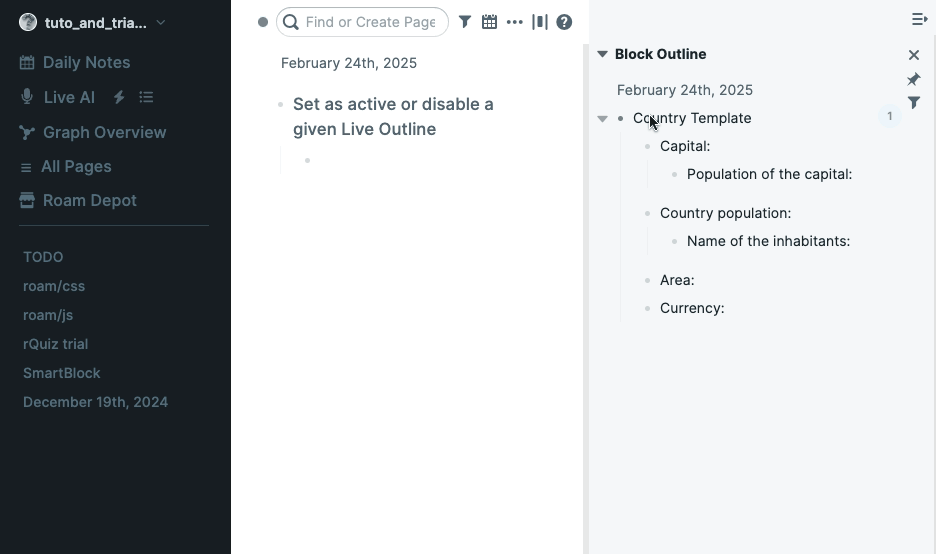Click the Live AI lightning bolt icon
The width and height of the screenshot is (936, 554).
119,97
